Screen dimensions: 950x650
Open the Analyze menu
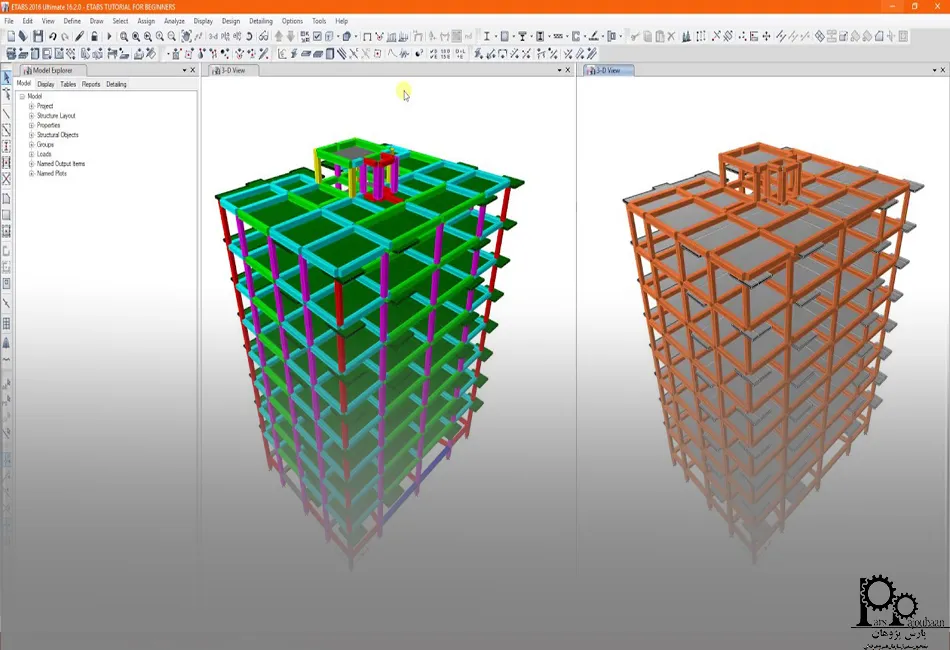coord(174,21)
